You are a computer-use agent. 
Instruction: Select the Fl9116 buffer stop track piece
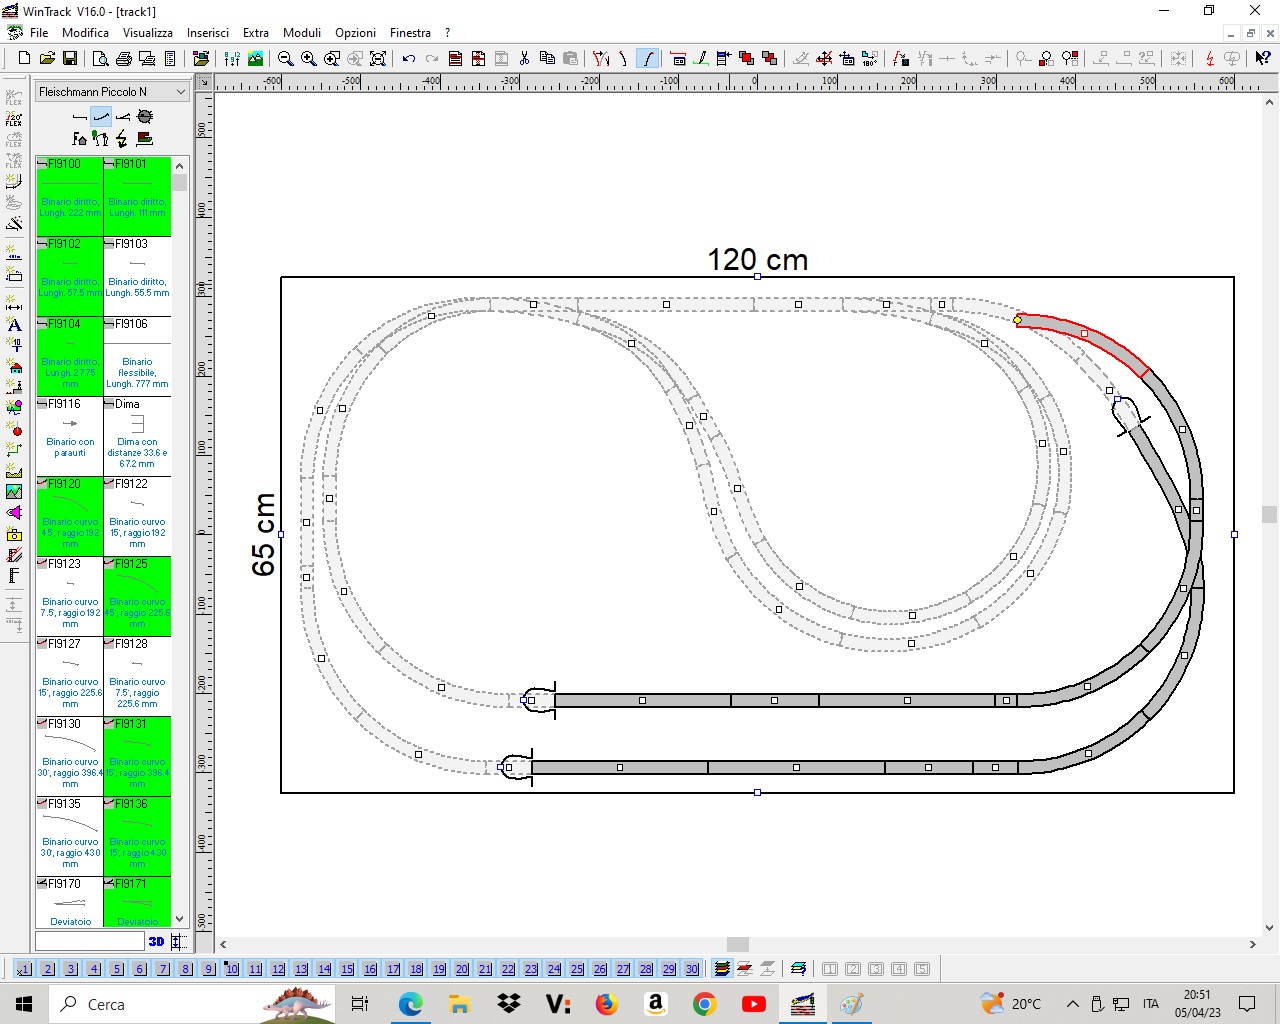click(x=70, y=436)
